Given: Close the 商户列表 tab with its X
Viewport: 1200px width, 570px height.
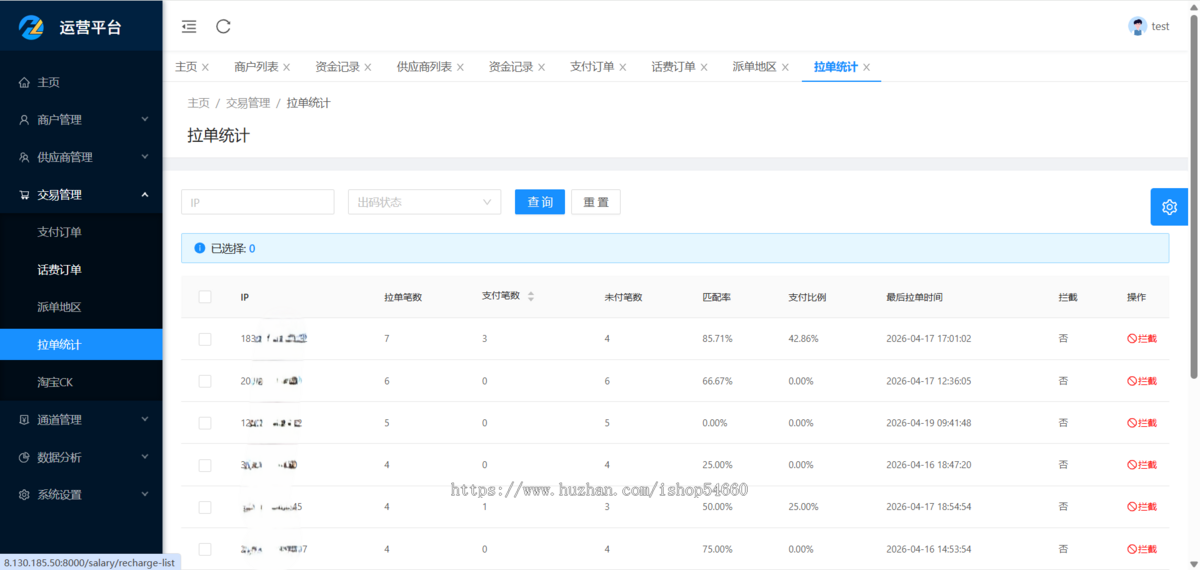Looking at the screenshot, I should [287, 67].
